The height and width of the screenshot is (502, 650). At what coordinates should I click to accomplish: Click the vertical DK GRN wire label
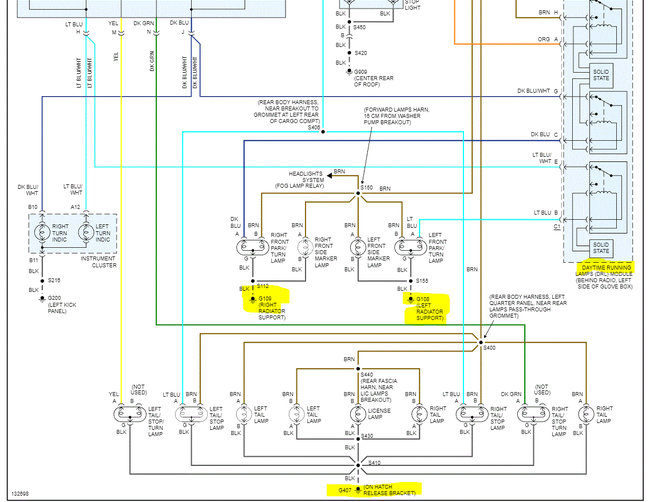[152, 61]
